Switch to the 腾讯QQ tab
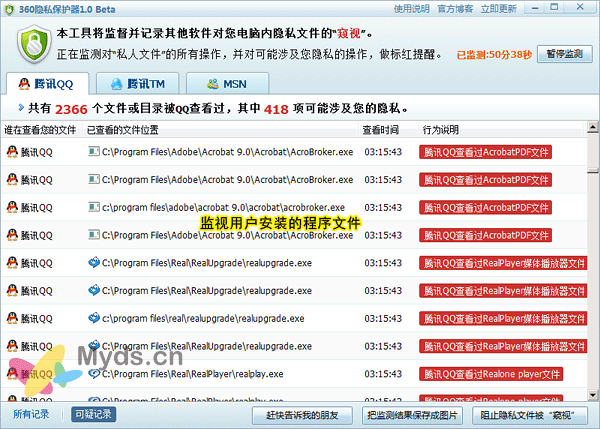This screenshot has height=429, width=600. pyautogui.click(x=47, y=84)
